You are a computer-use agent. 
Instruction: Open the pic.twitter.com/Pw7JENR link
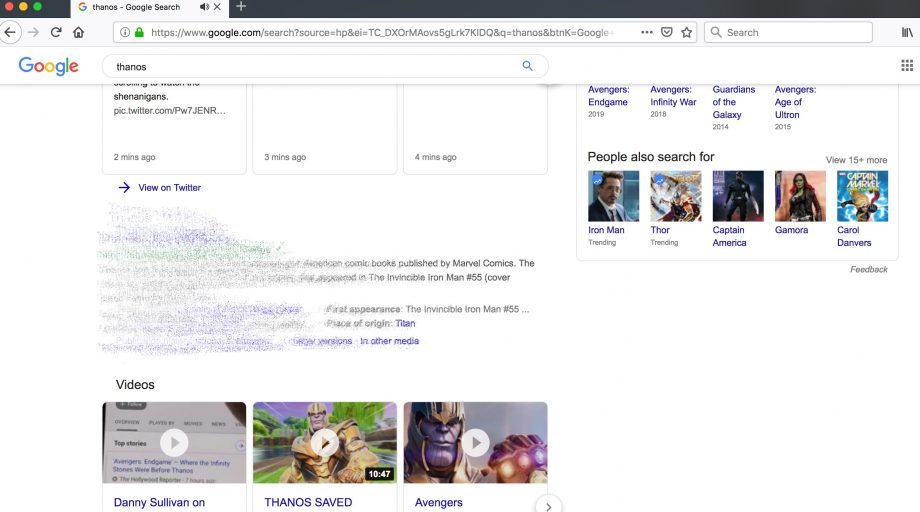170,110
